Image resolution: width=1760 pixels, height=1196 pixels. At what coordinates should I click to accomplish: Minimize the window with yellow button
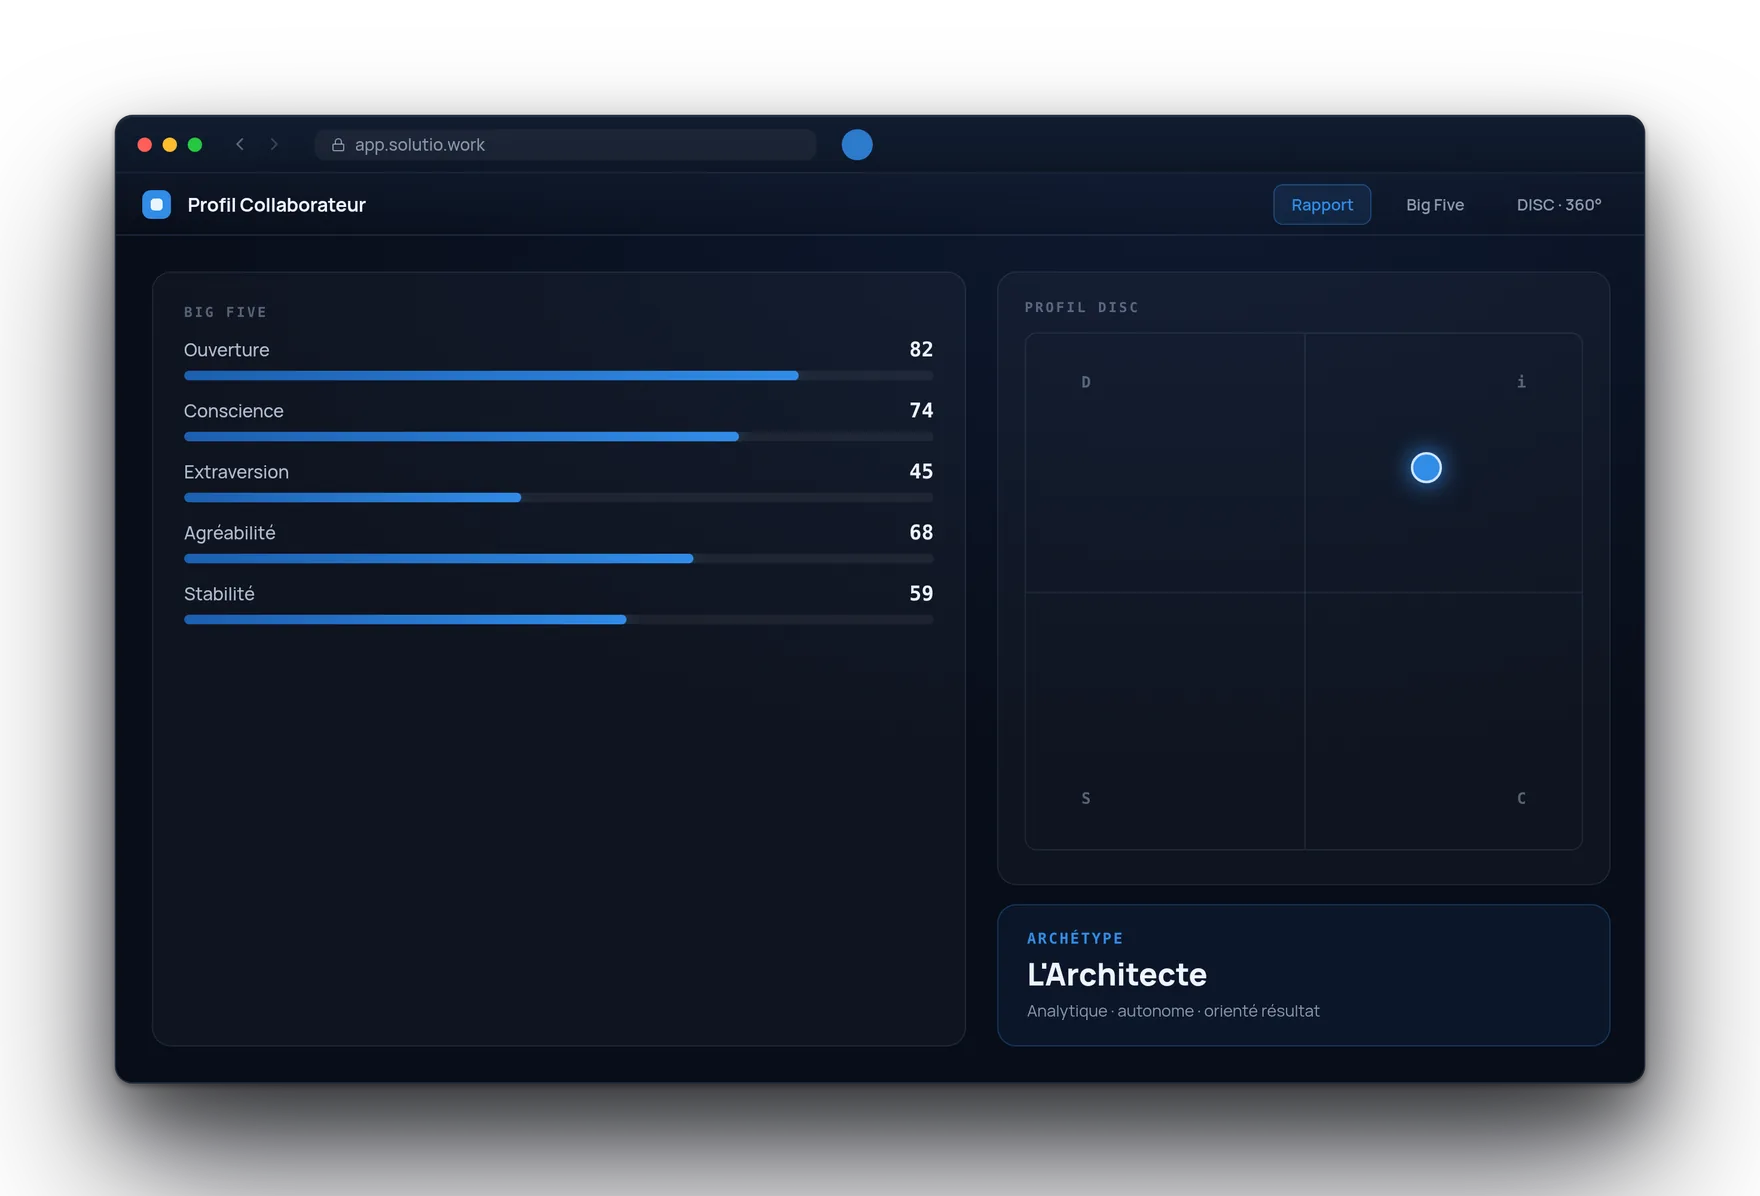pyautogui.click(x=170, y=145)
